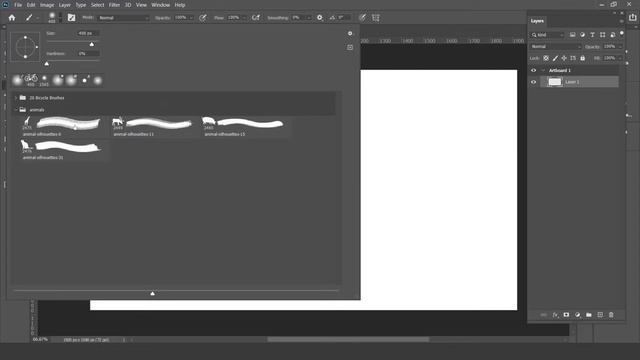Click the brush angle icon
The height and width of the screenshot is (360, 640).
(332, 18)
